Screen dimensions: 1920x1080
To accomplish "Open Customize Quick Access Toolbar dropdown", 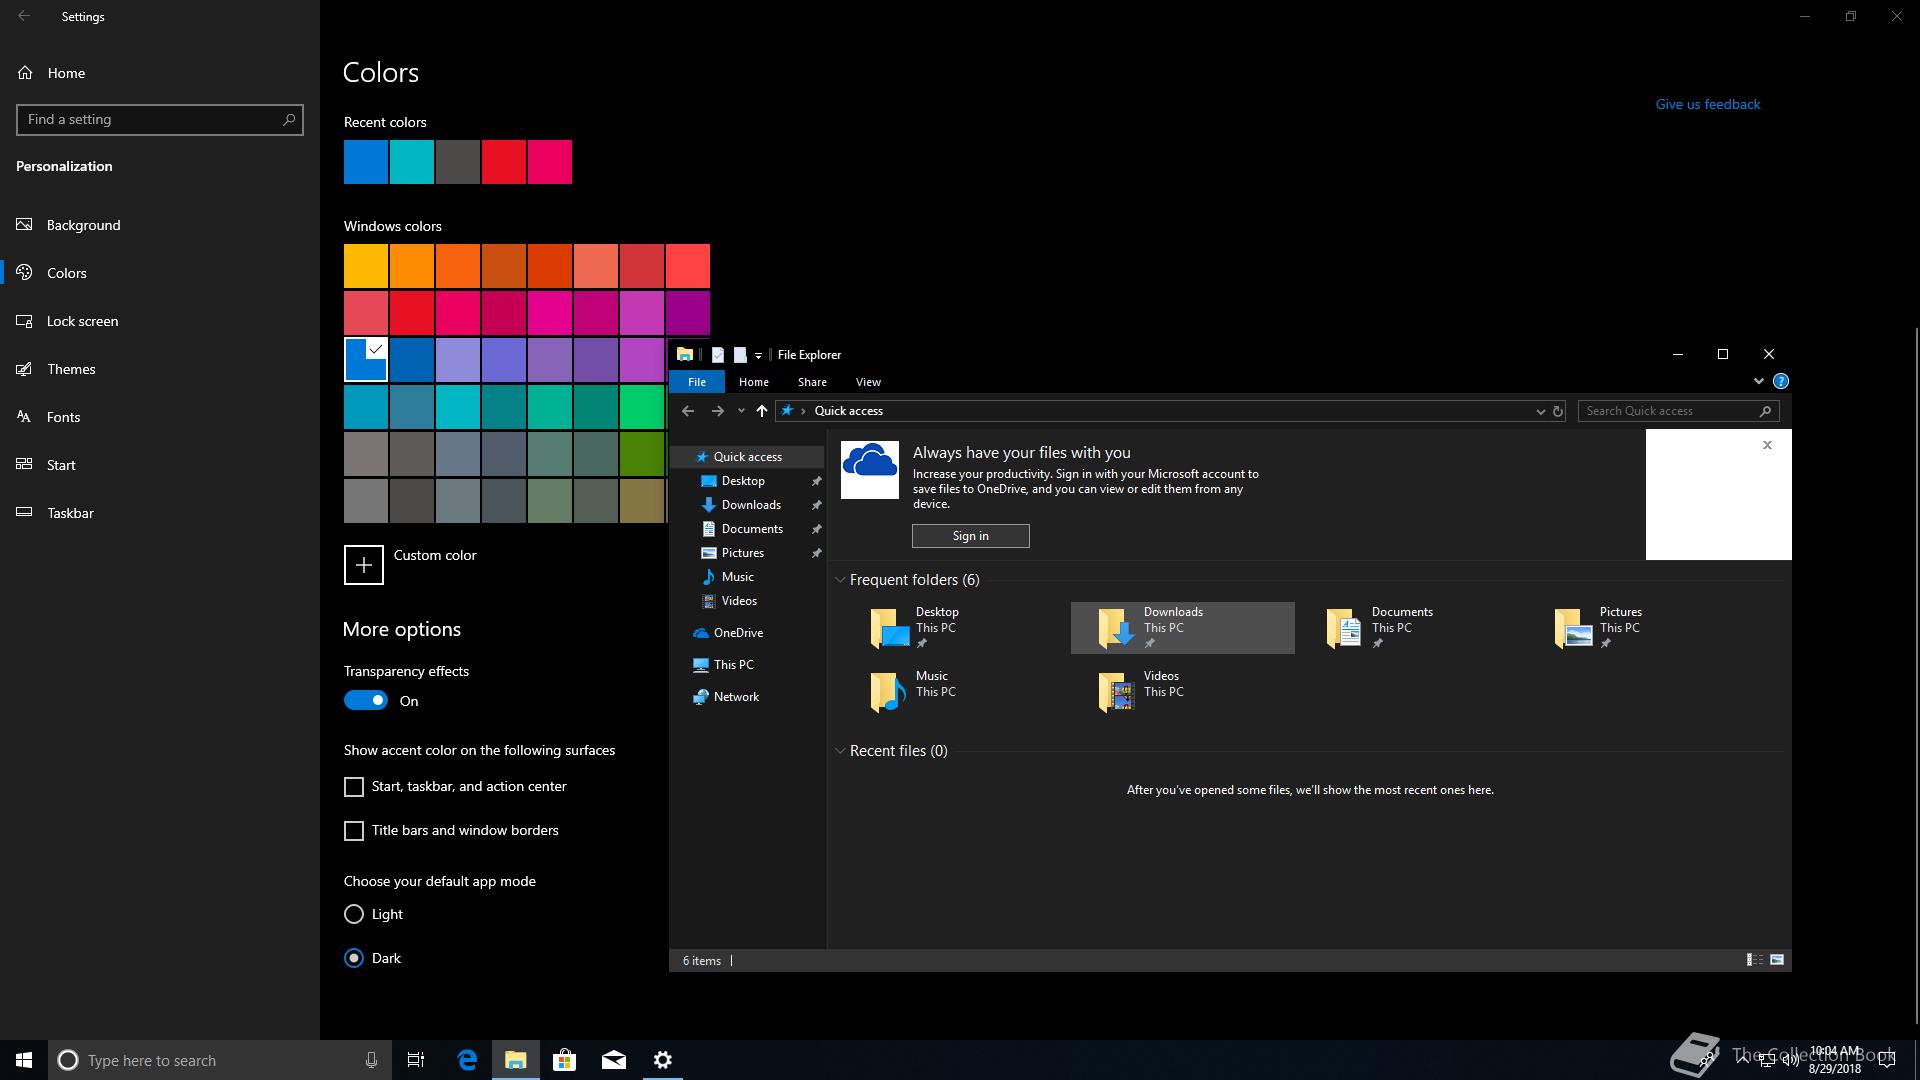I will [758, 355].
